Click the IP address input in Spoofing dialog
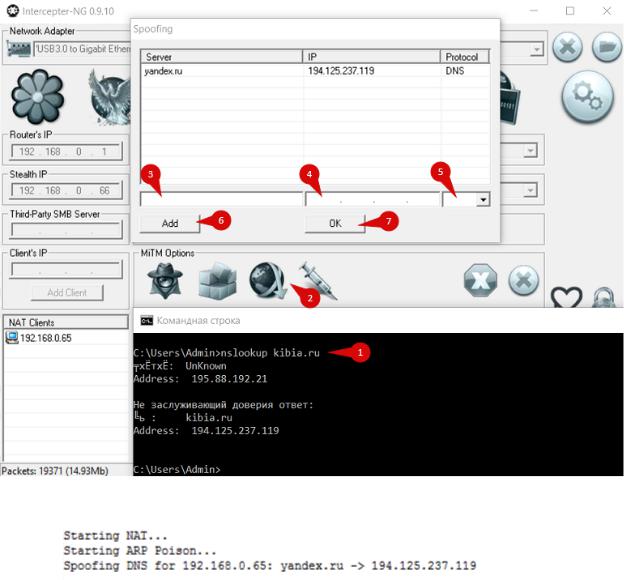Image resolution: width=624 pixels, height=580 pixels. pyautogui.click(x=372, y=199)
